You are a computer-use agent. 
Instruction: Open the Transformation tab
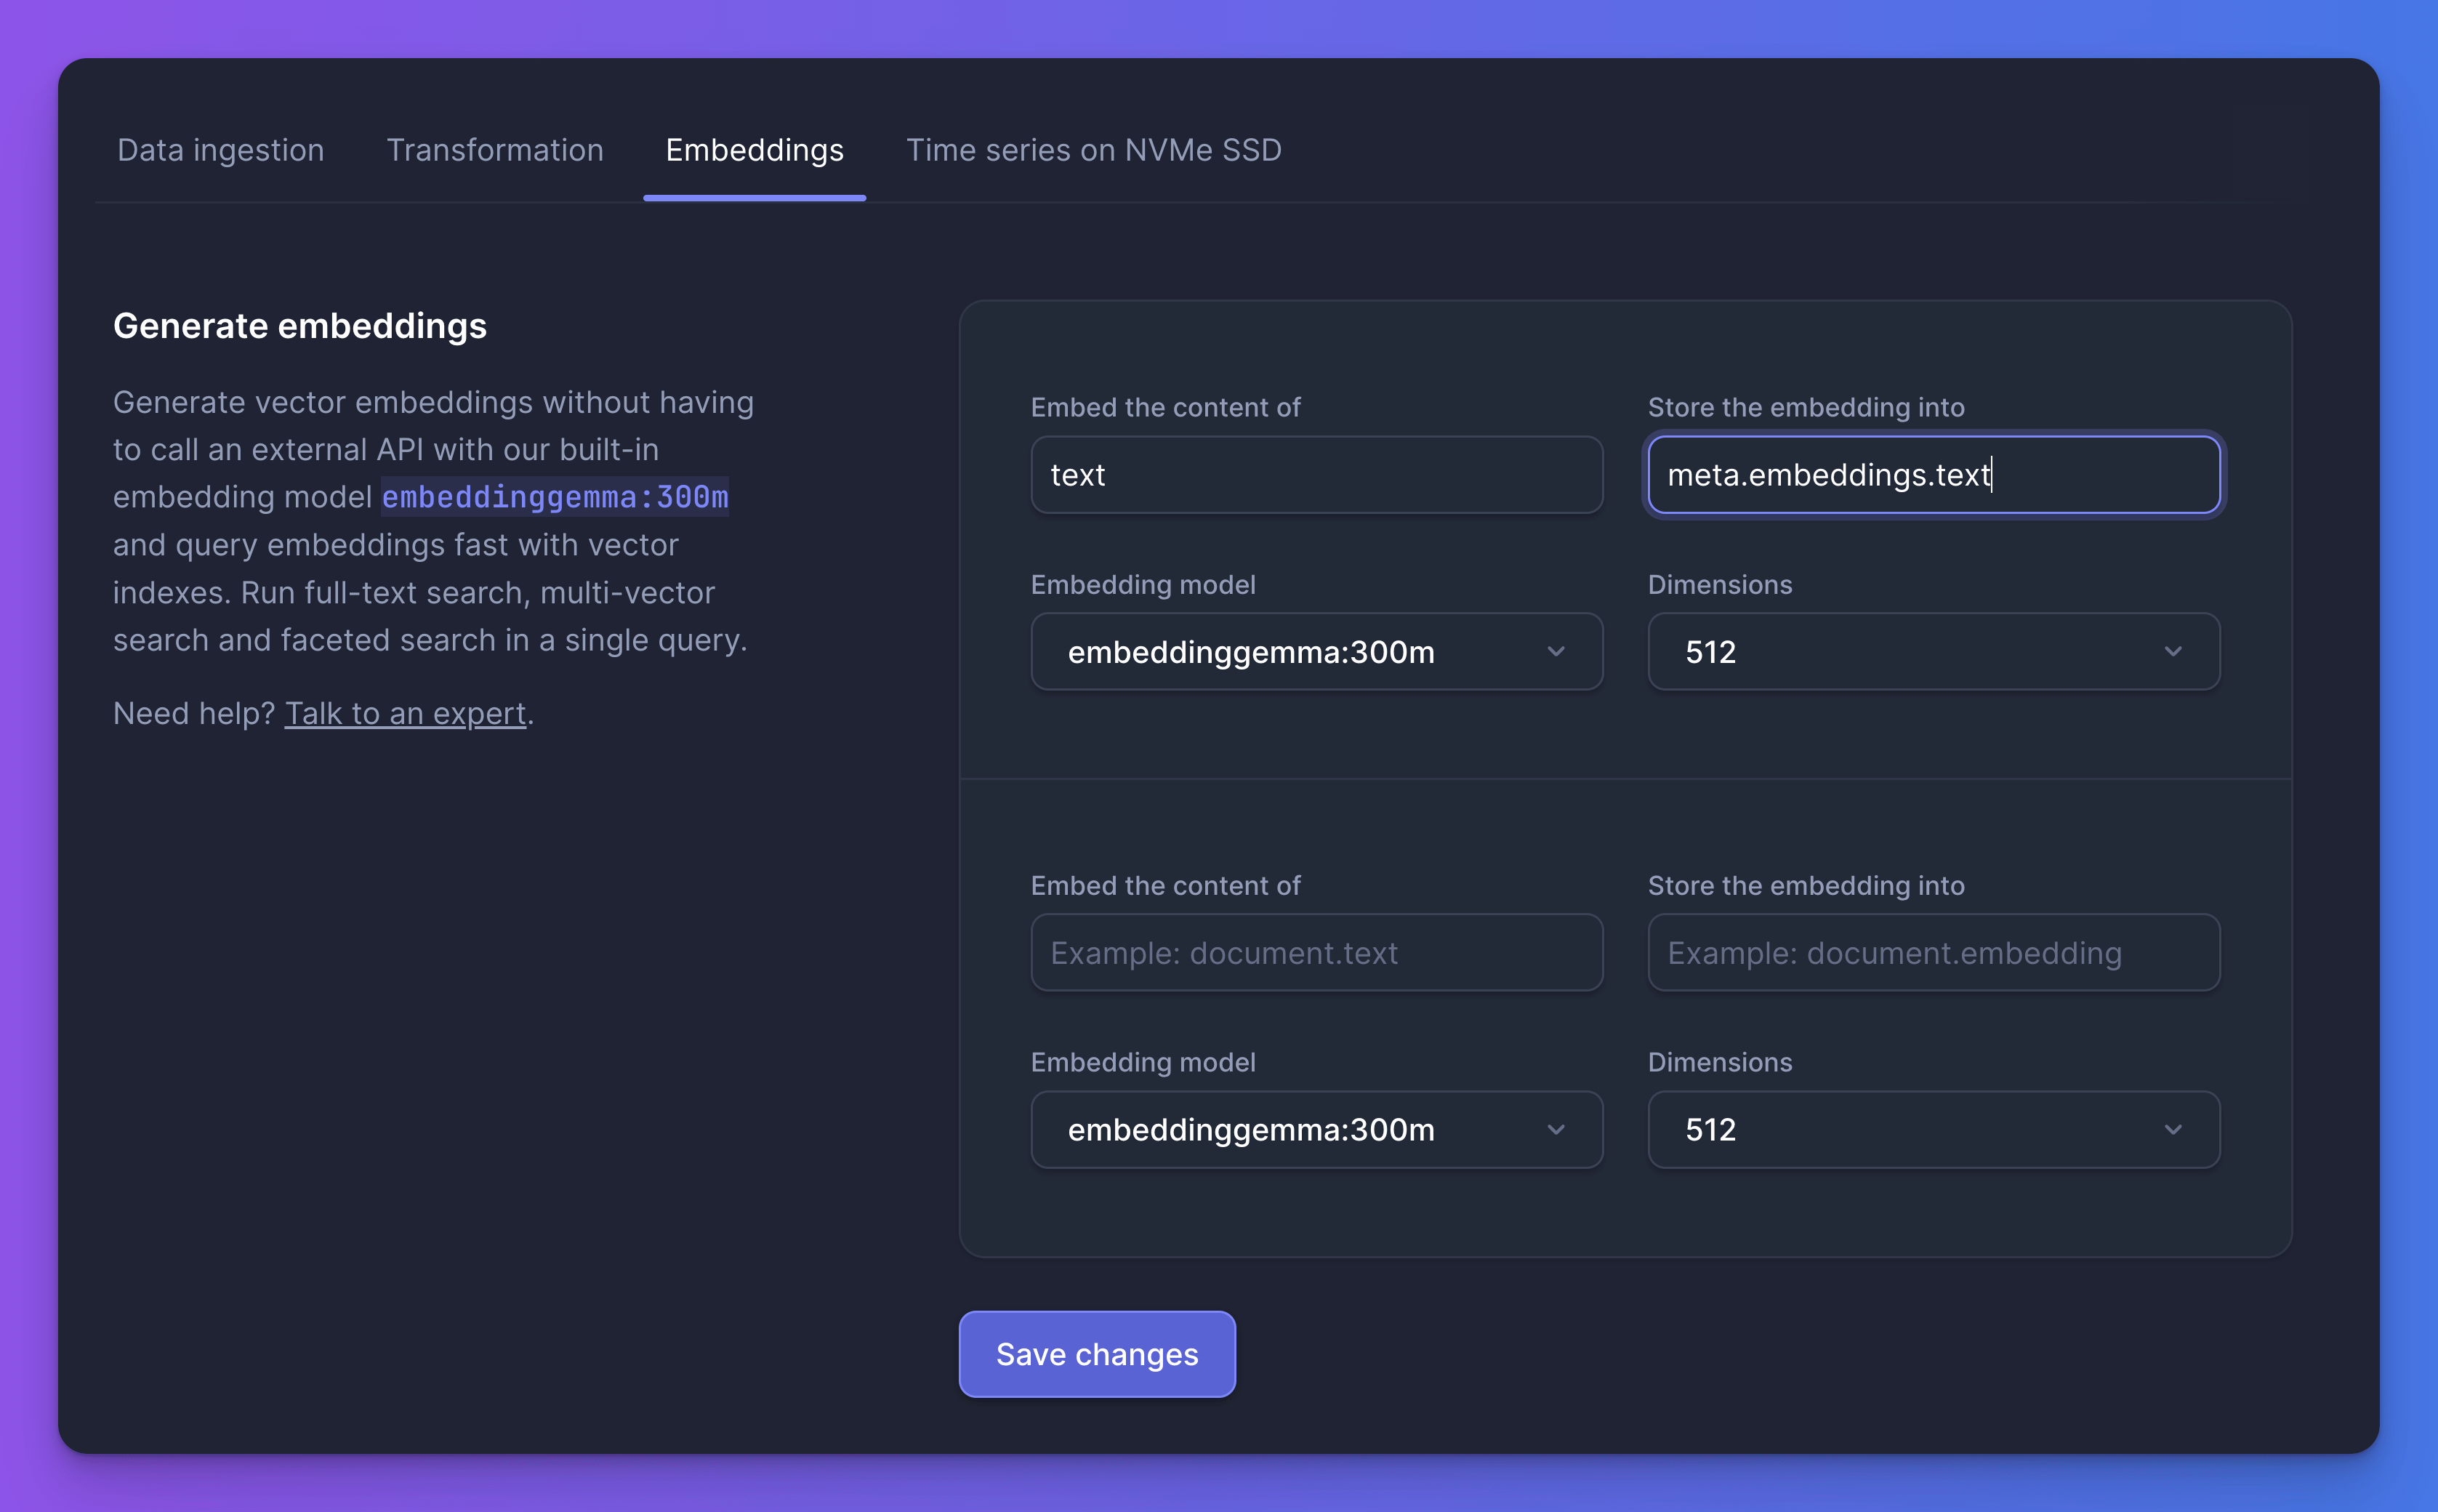coord(495,150)
